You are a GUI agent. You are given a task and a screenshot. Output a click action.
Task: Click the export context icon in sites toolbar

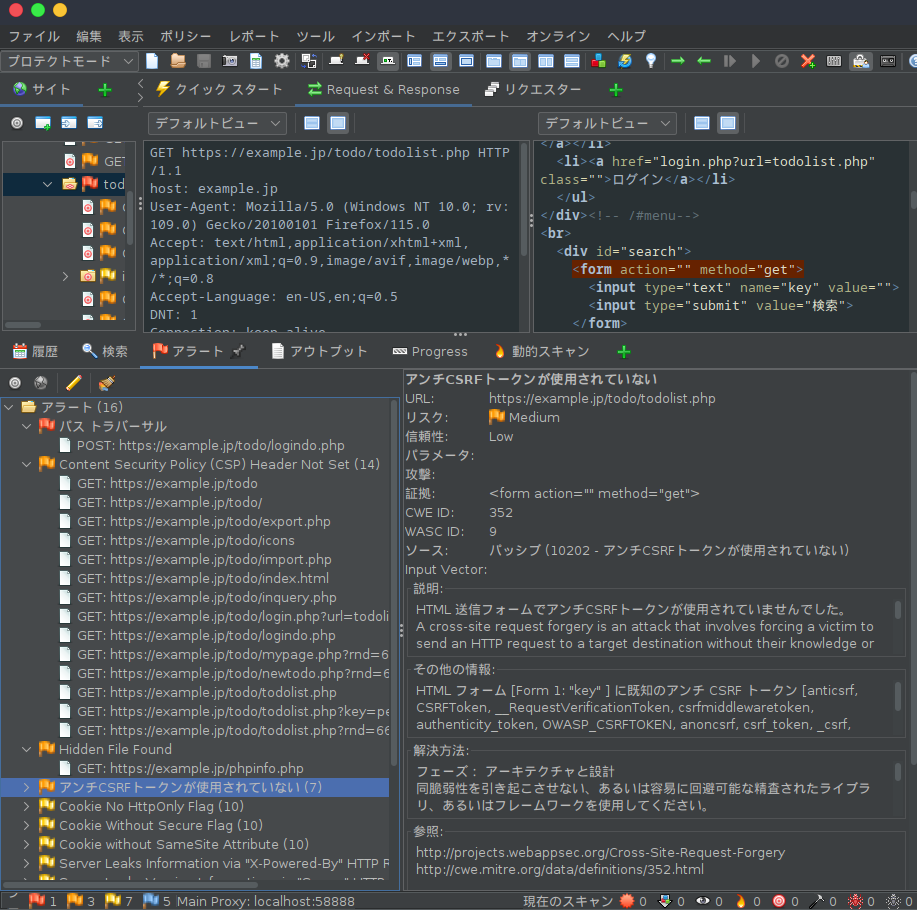tap(95, 123)
